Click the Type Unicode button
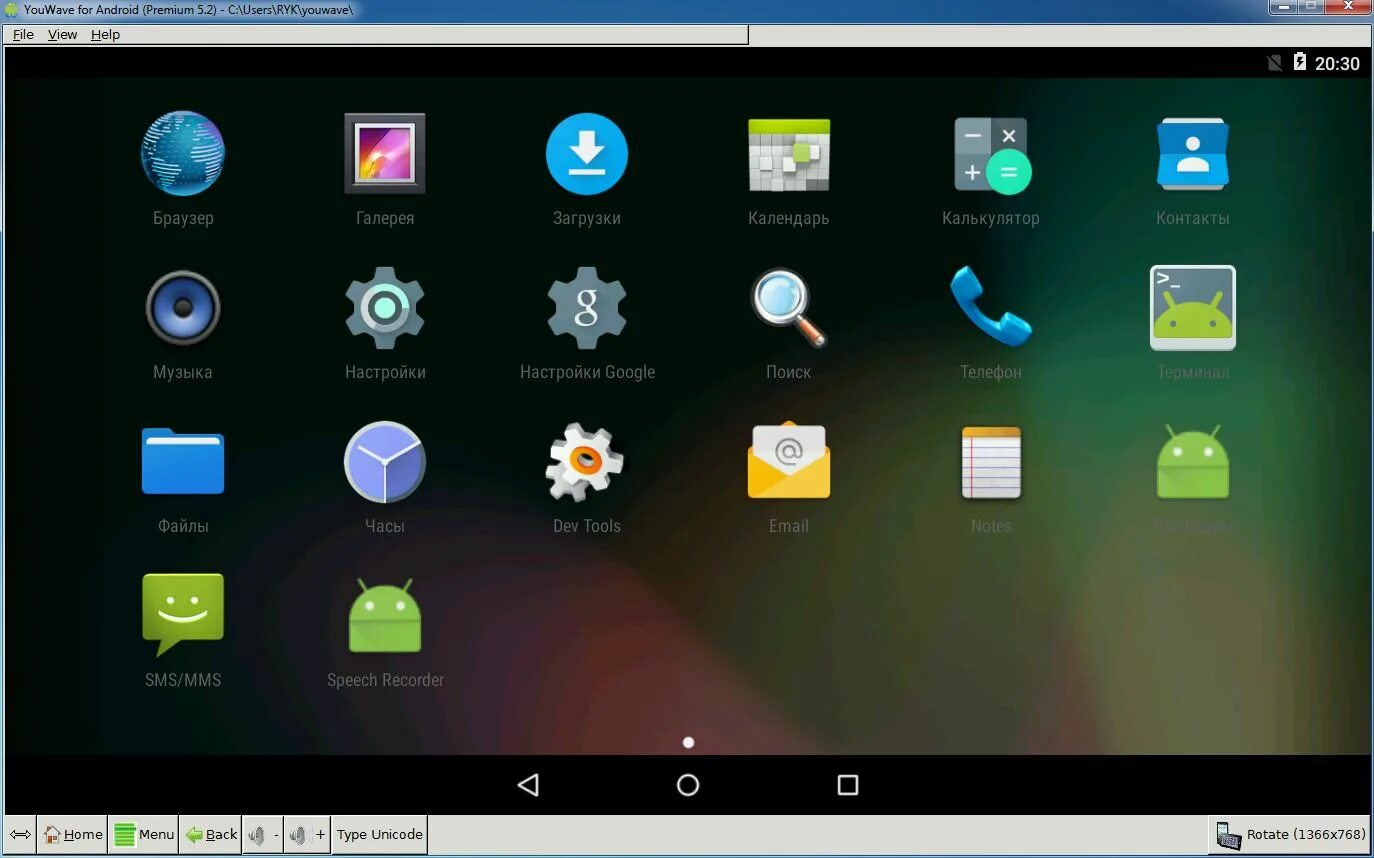This screenshot has height=858, width=1374. click(379, 834)
